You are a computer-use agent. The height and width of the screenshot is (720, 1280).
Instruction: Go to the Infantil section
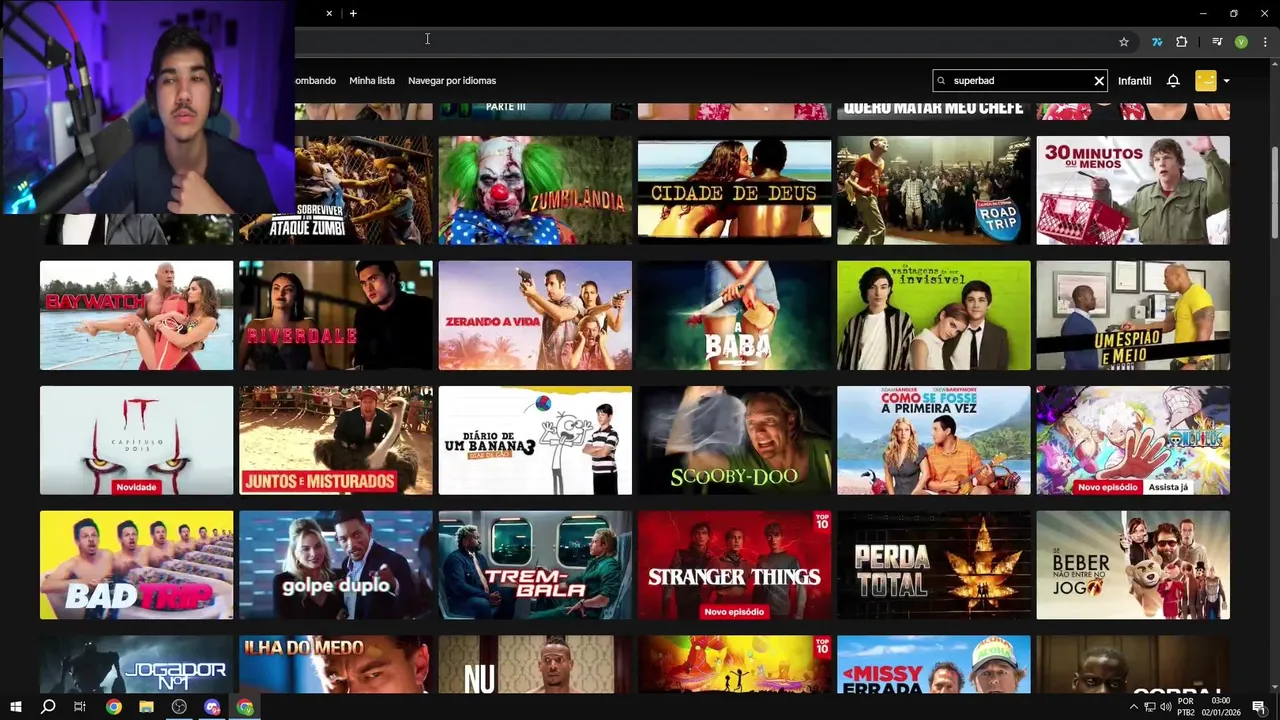coord(1134,81)
